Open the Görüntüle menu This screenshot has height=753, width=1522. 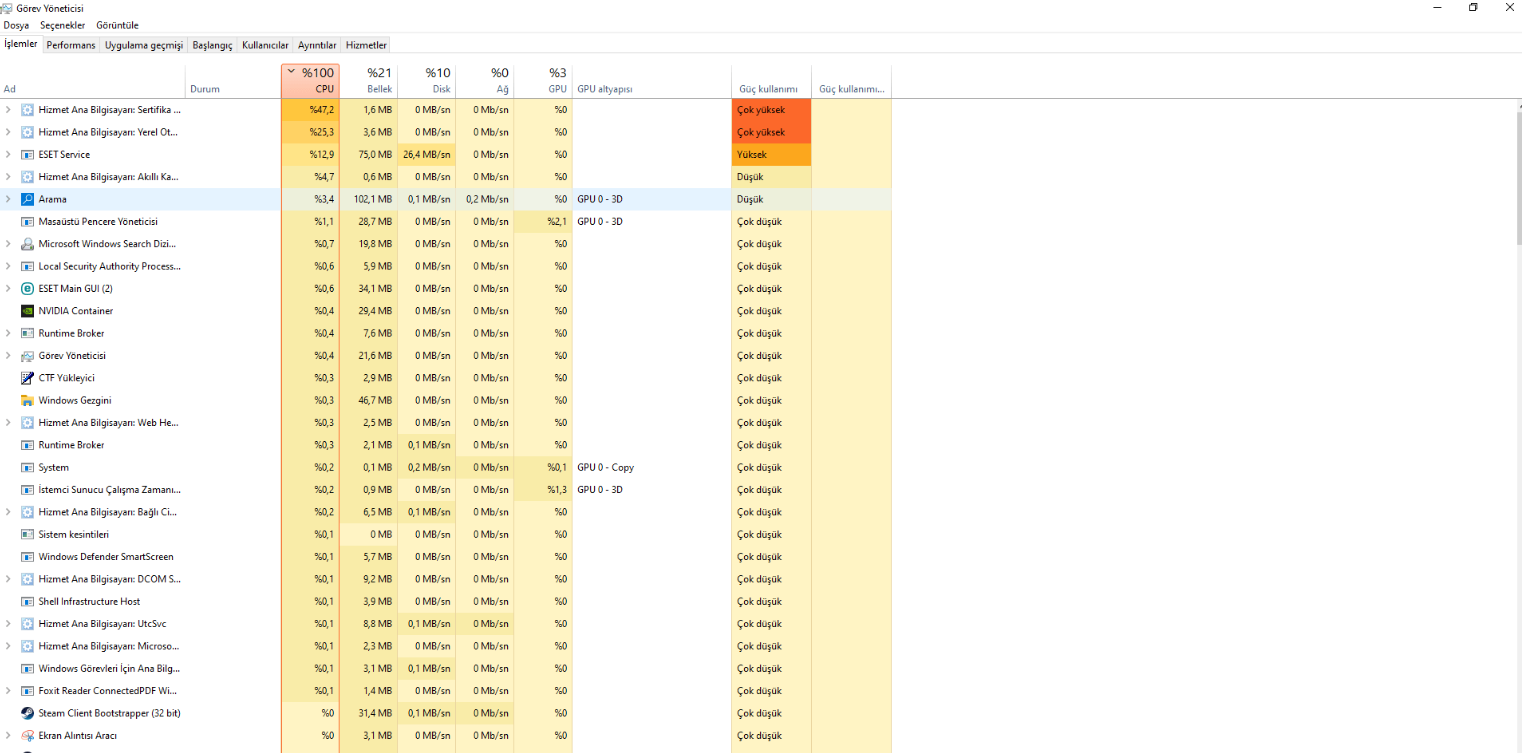coord(117,25)
